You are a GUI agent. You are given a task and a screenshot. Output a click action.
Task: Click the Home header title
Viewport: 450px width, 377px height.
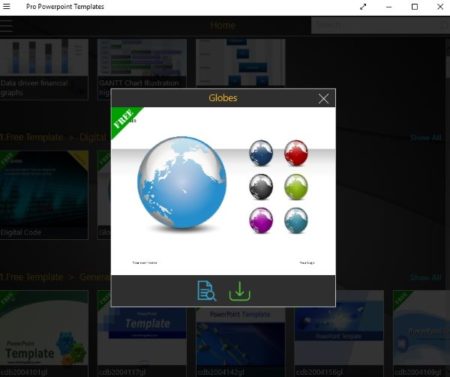pyautogui.click(x=223, y=26)
